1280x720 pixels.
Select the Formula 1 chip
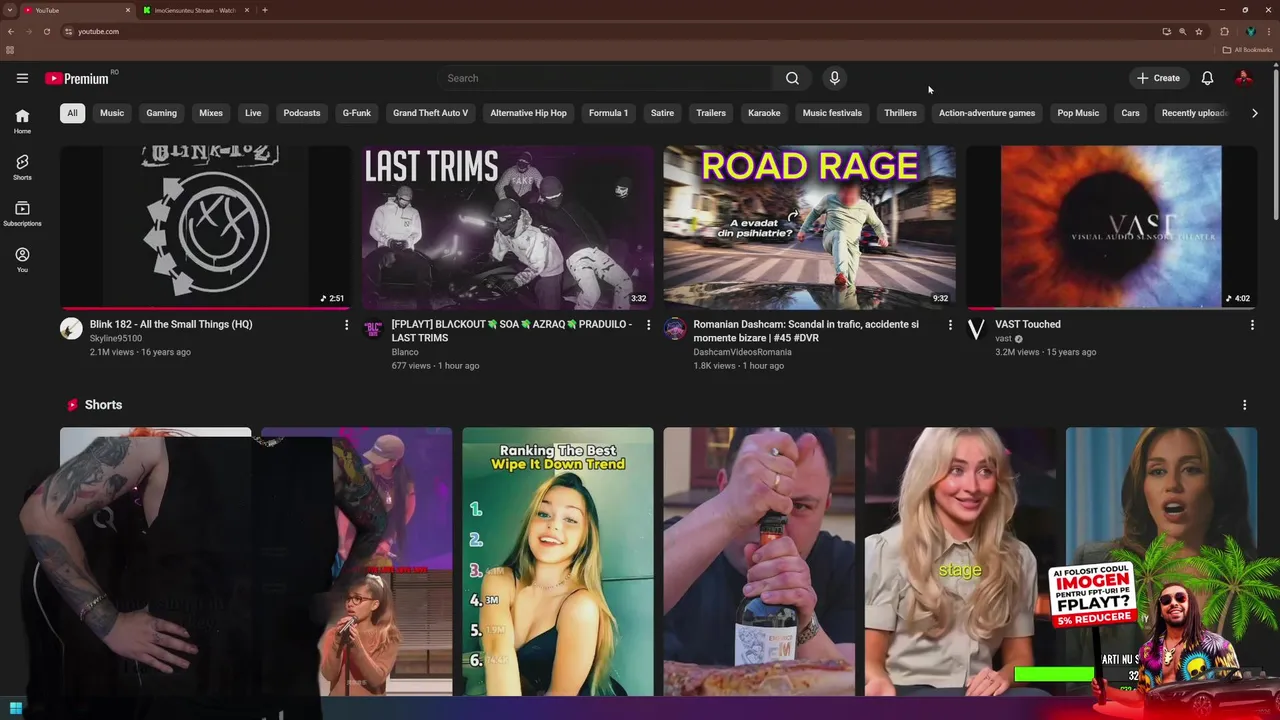[x=608, y=113]
